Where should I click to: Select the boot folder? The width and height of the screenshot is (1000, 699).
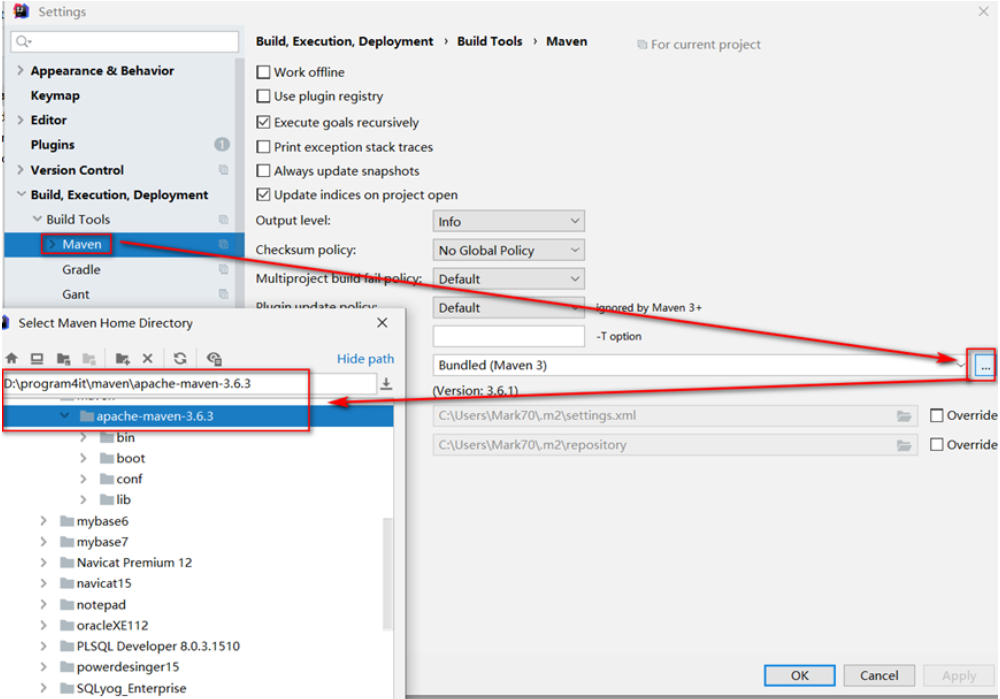[x=131, y=459]
